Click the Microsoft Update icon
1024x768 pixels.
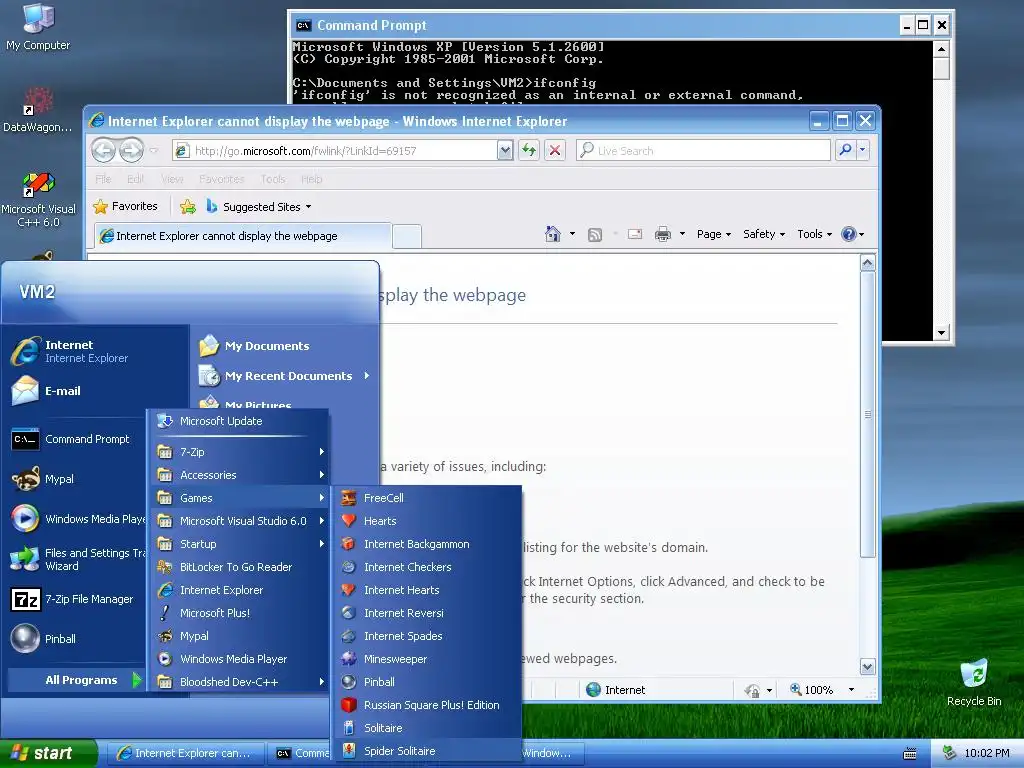(165, 421)
